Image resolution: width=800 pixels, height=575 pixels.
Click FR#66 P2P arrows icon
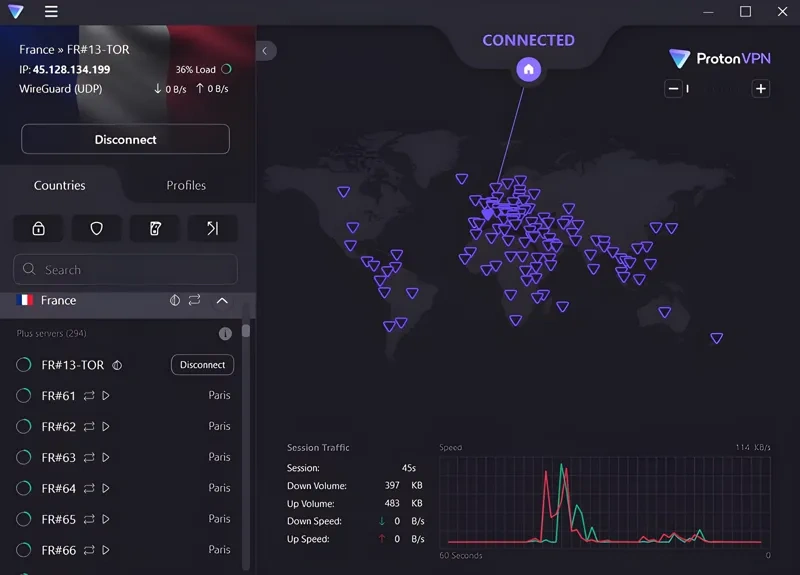point(89,550)
